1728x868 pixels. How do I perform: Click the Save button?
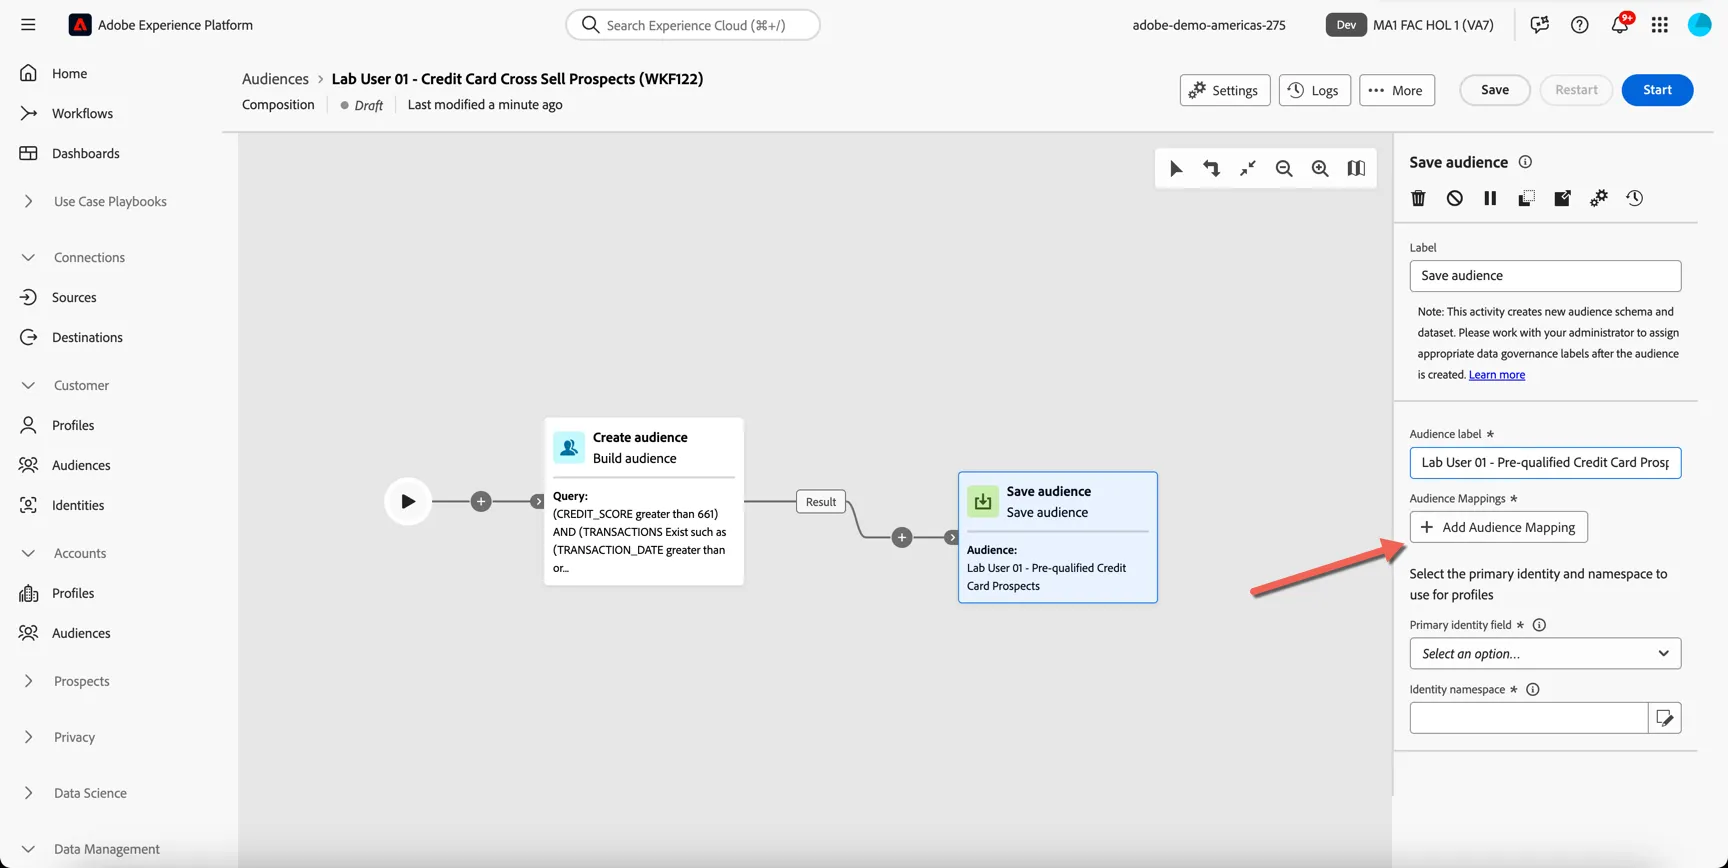point(1495,90)
